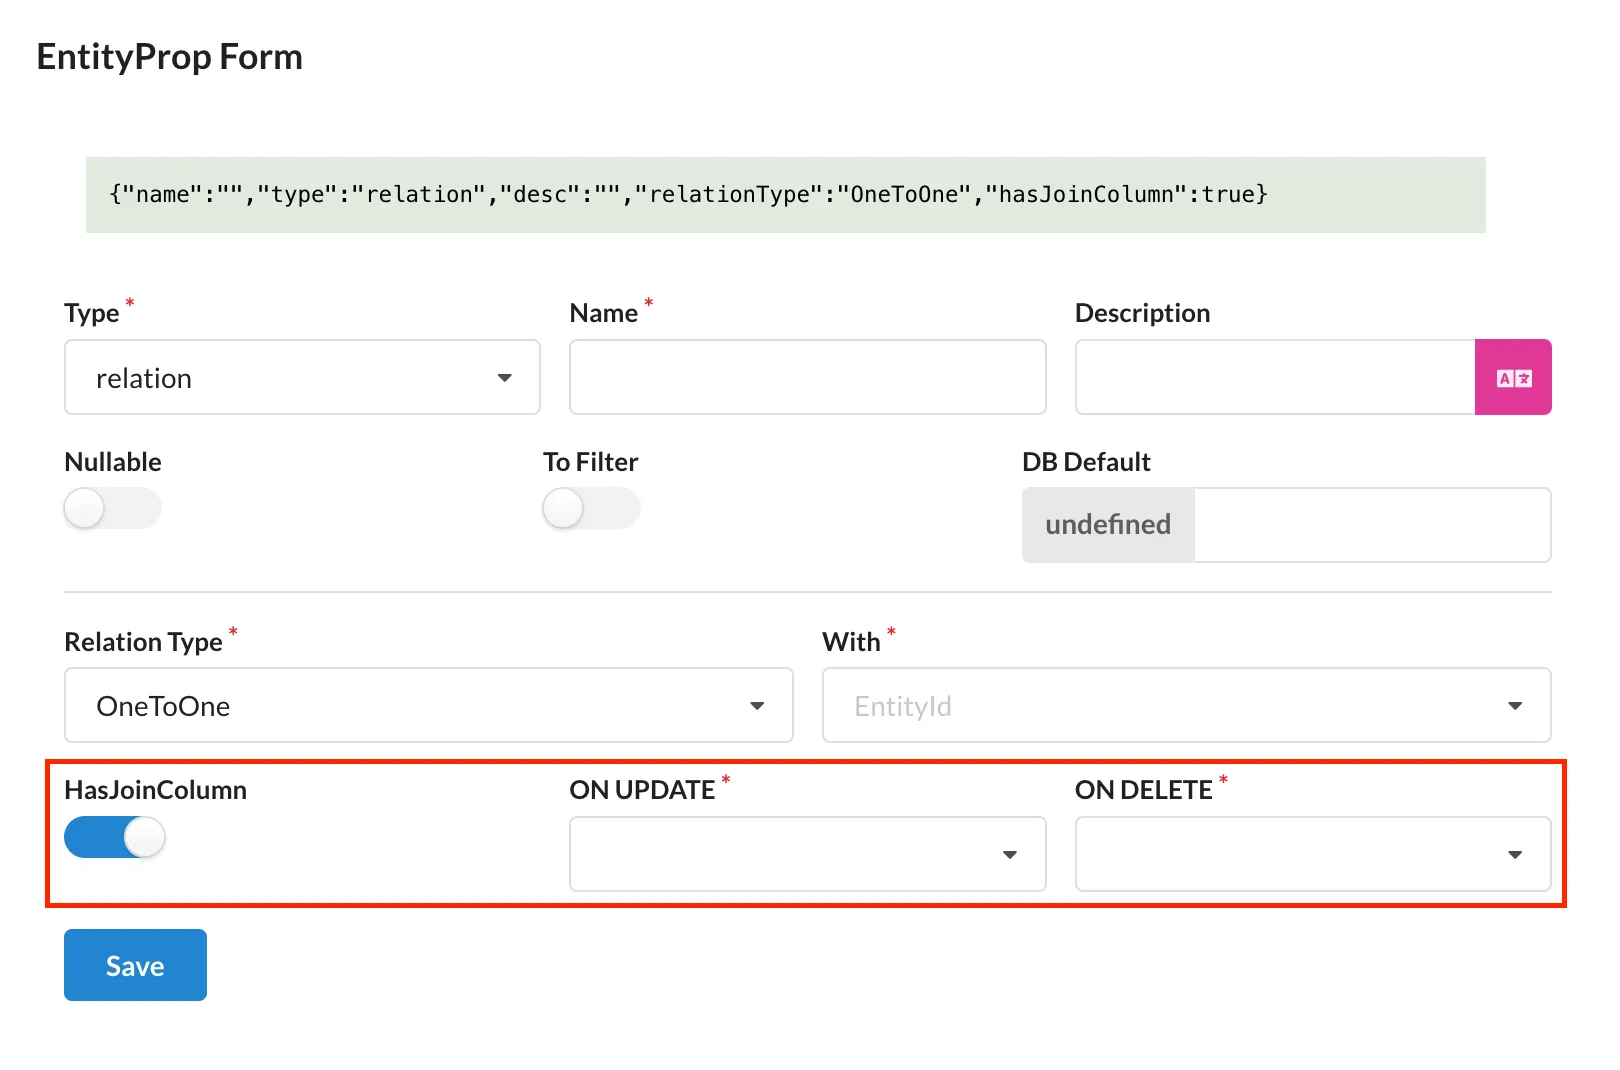The width and height of the screenshot is (1620, 1070).
Task: Toggle the Nullable switch
Action: point(112,509)
